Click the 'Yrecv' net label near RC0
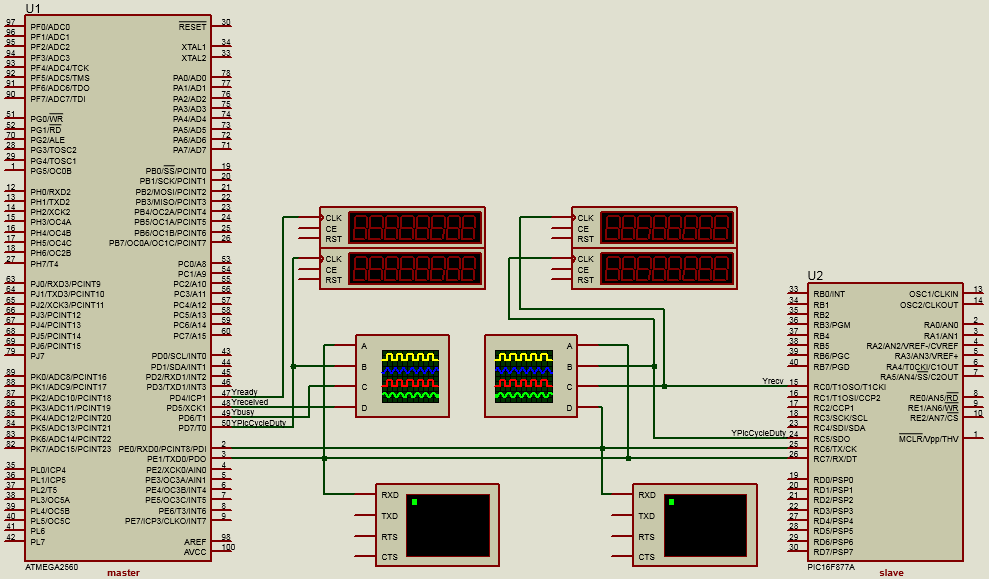This screenshot has height=579, width=989. click(x=773, y=381)
